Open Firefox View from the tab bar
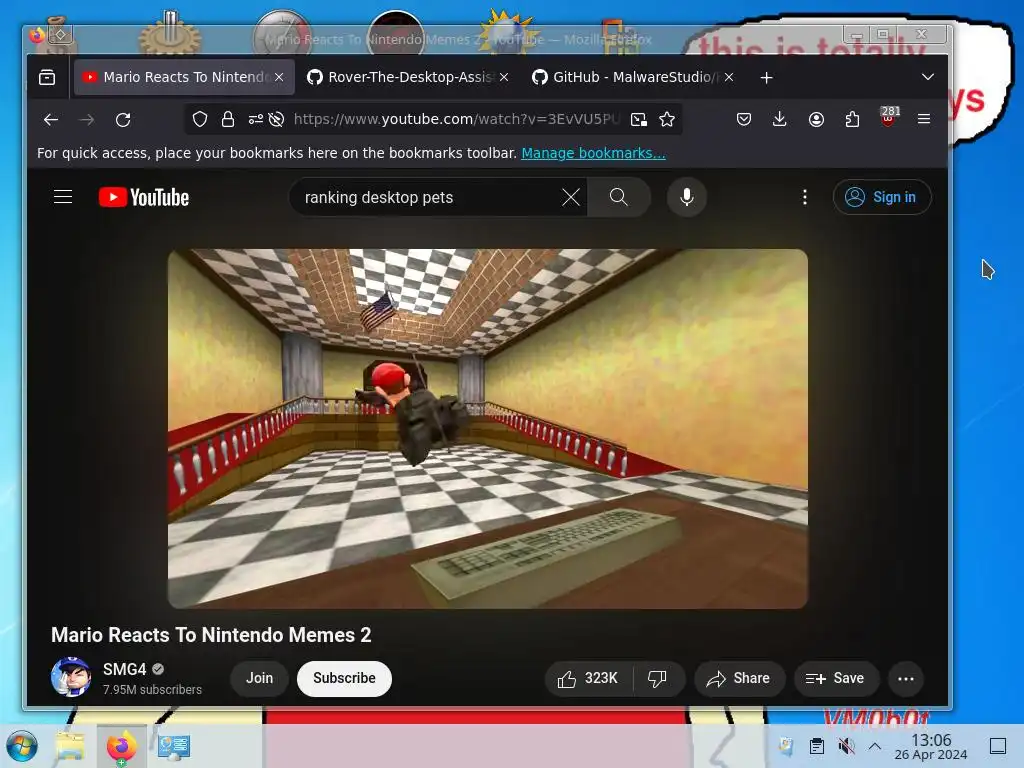 click(x=47, y=78)
